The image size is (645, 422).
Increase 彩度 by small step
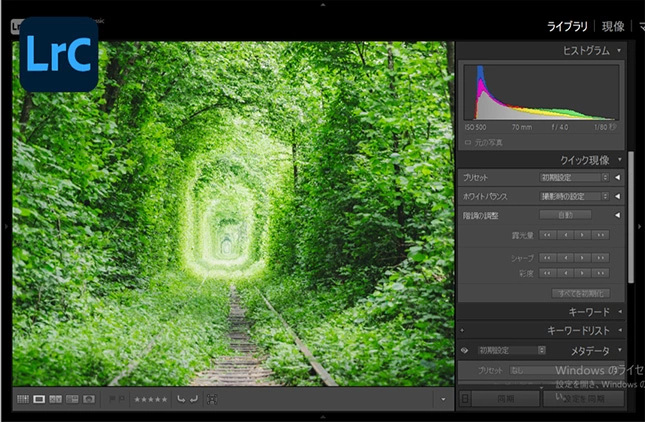pyautogui.click(x=582, y=273)
